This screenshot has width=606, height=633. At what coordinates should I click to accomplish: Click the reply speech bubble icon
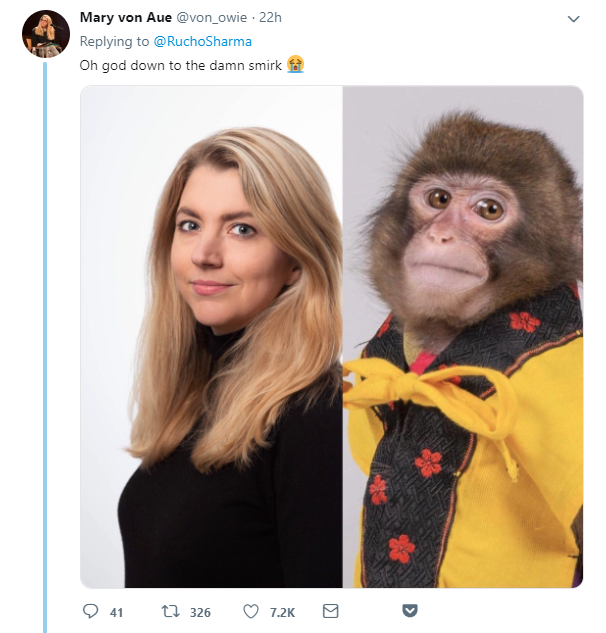point(91,611)
